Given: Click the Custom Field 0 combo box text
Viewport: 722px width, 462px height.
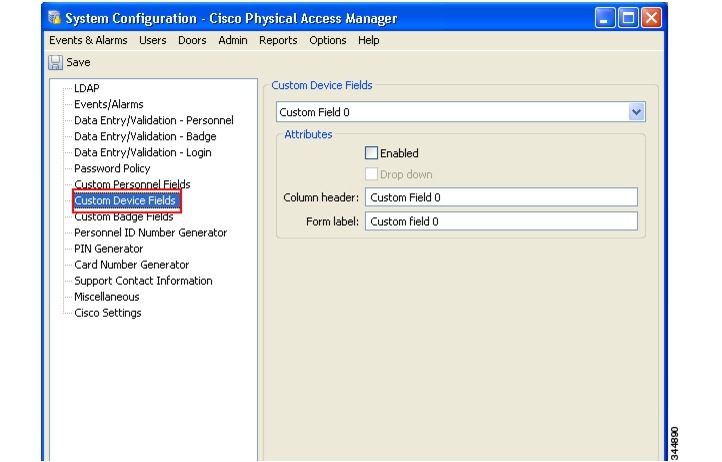Looking at the screenshot, I should 314,112.
